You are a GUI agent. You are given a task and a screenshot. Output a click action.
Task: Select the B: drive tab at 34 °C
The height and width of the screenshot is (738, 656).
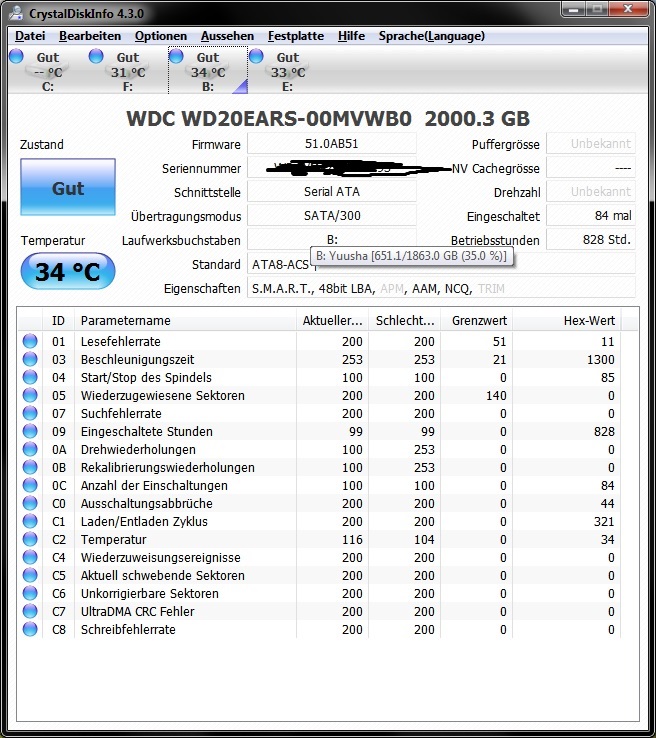click(x=208, y=71)
